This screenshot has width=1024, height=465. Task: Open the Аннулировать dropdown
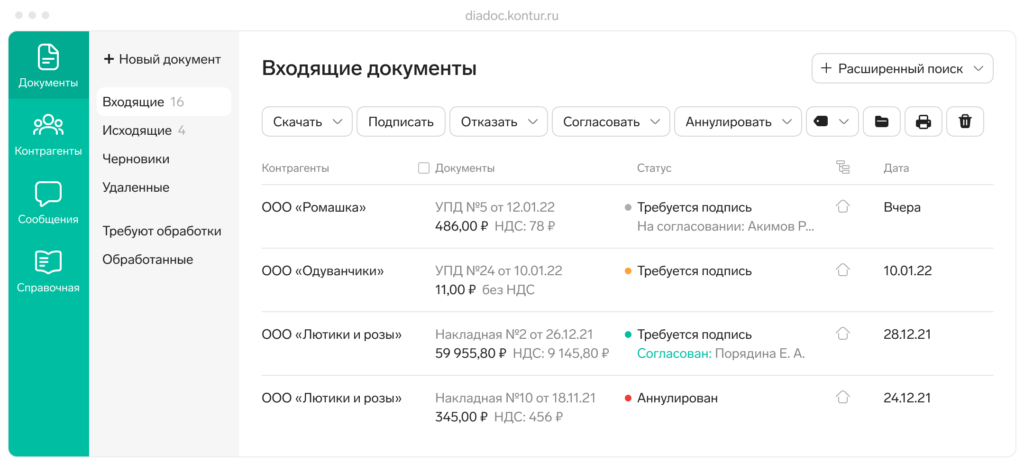(x=738, y=122)
